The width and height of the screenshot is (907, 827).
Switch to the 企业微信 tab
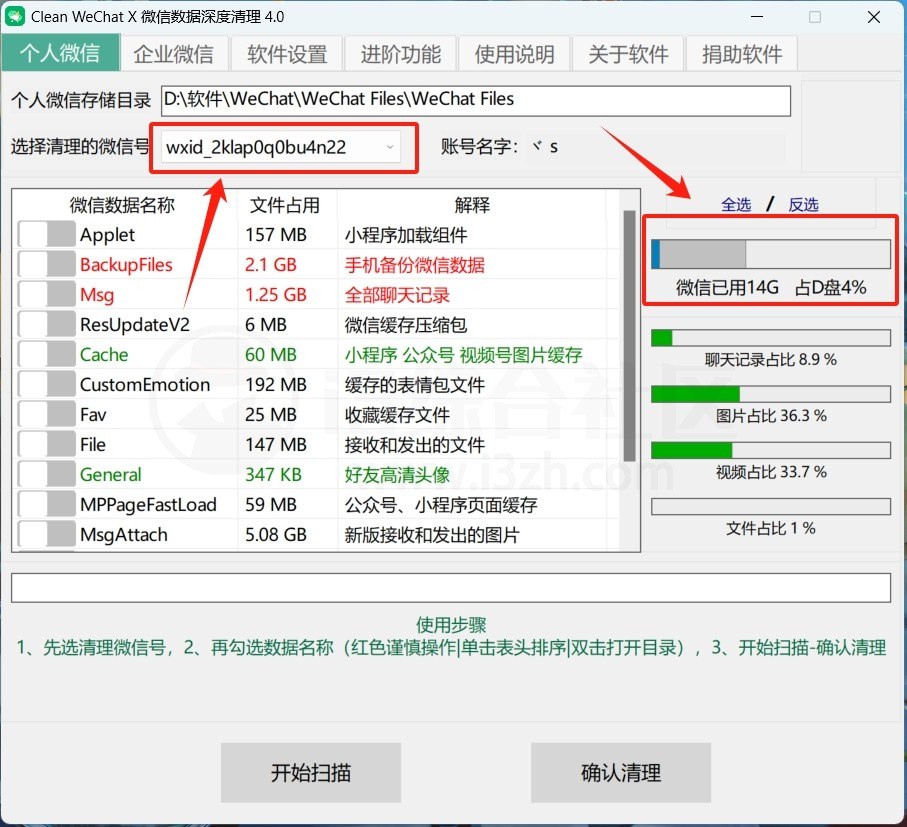(x=174, y=53)
